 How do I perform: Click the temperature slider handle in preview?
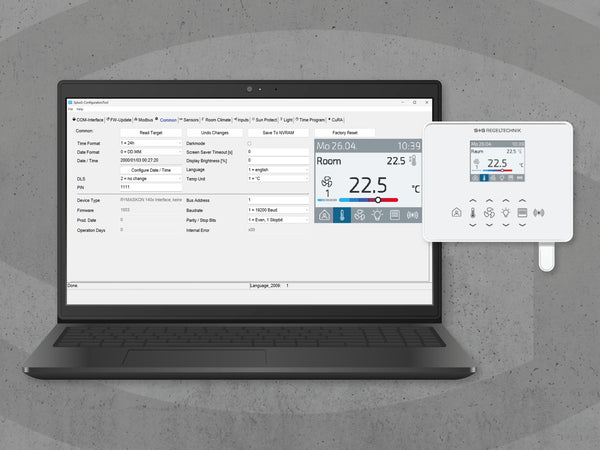pos(378,200)
